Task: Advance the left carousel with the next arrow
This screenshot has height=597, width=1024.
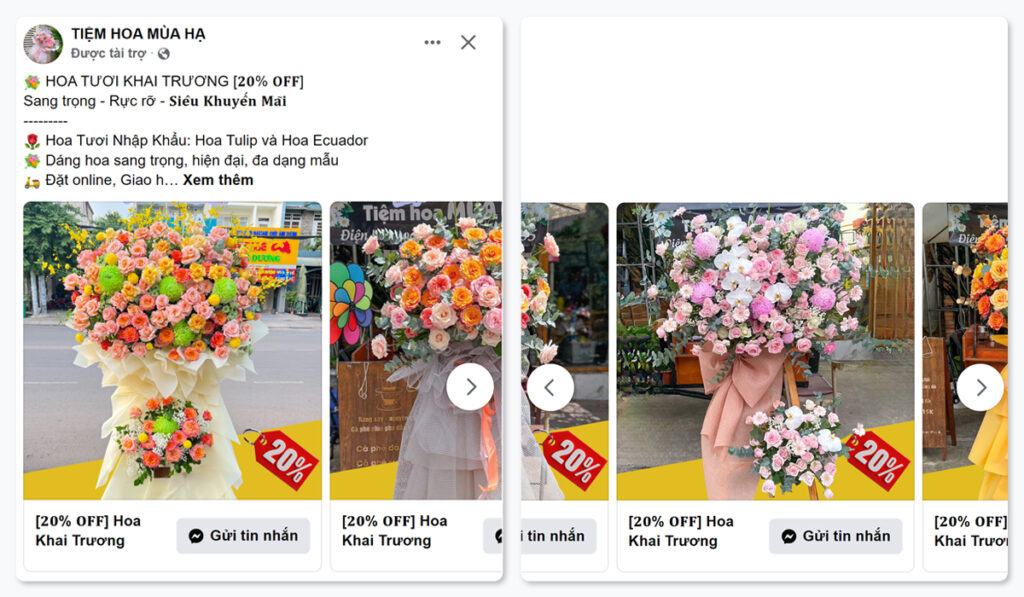Action: point(469,387)
